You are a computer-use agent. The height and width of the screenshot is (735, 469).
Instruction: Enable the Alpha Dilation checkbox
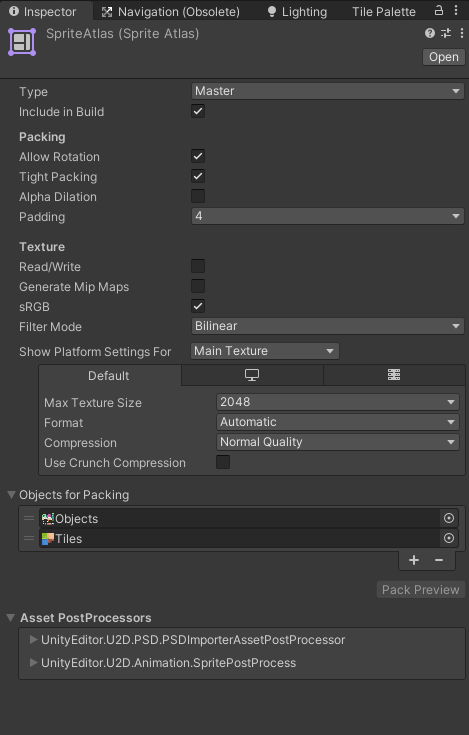pyautogui.click(x=198, y=196)
